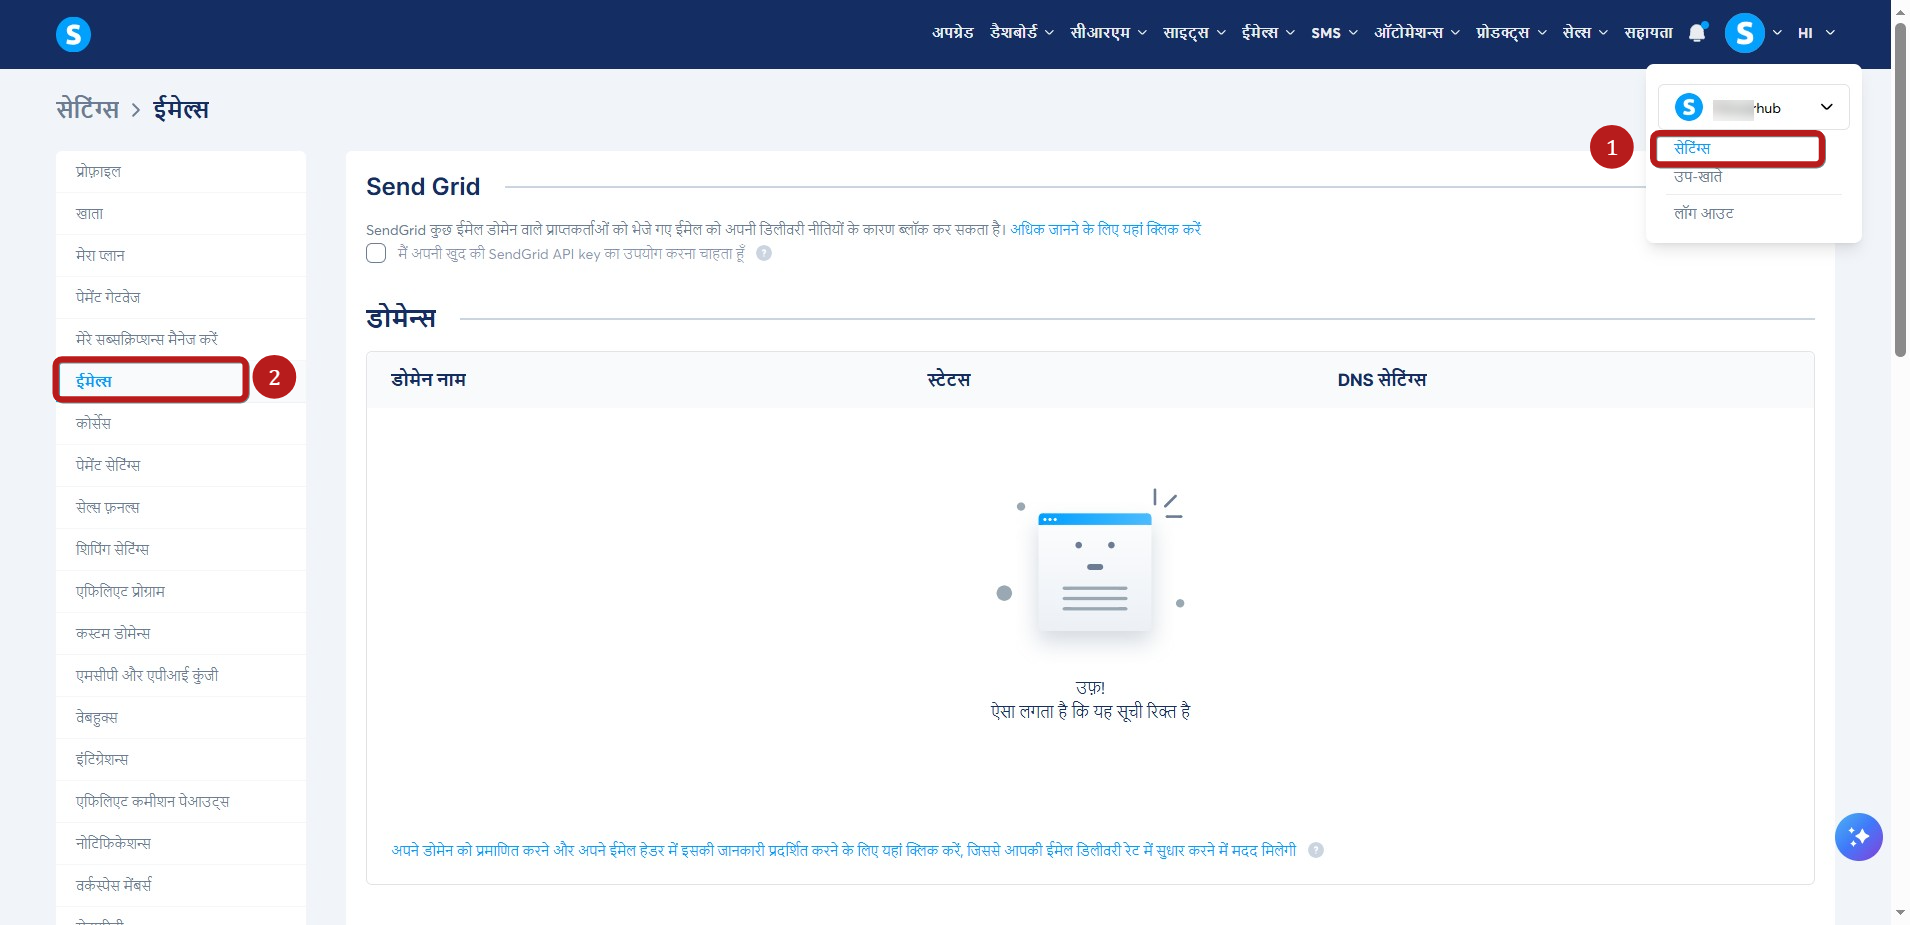Click the SendGrid learn more link

click(1105, 229)
